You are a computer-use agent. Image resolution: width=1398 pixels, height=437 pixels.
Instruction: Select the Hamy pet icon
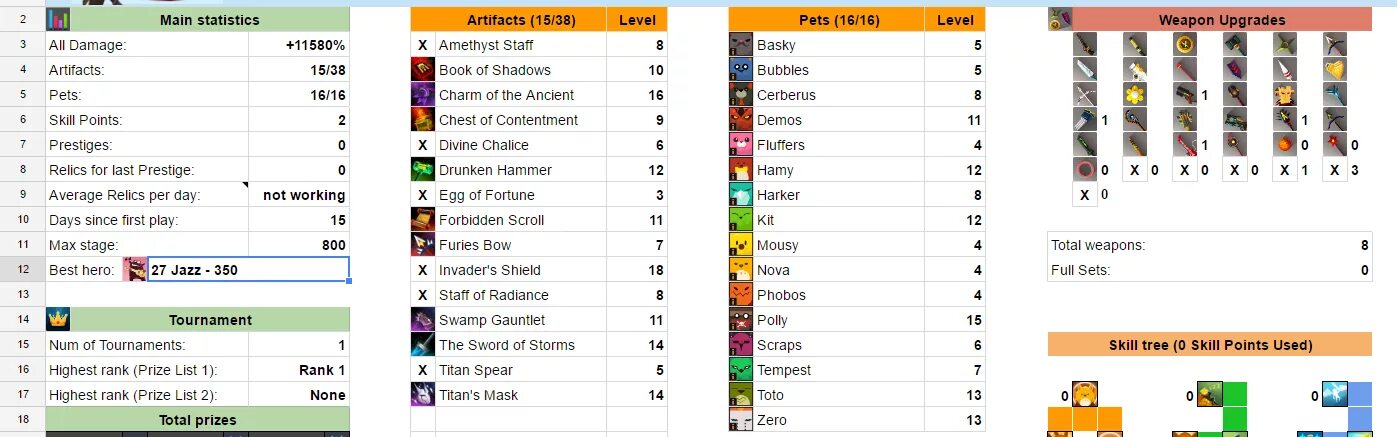740,170
